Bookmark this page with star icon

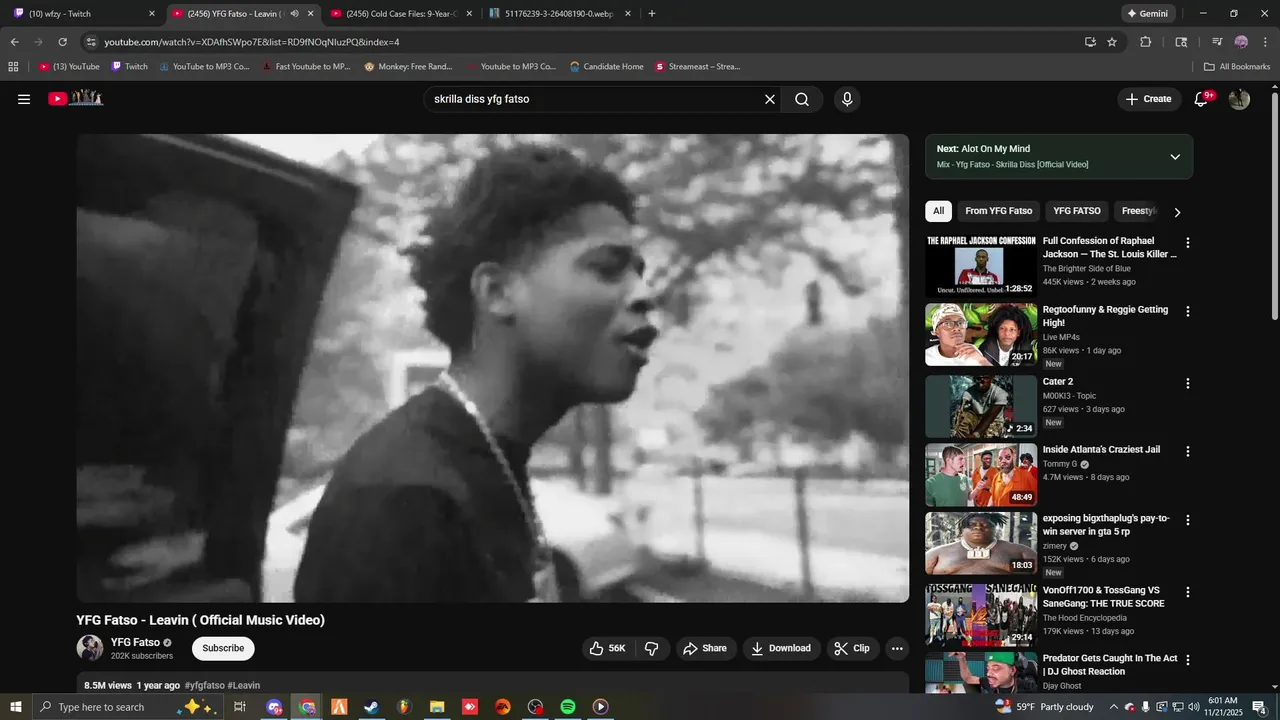click(x=1112, y=42)
